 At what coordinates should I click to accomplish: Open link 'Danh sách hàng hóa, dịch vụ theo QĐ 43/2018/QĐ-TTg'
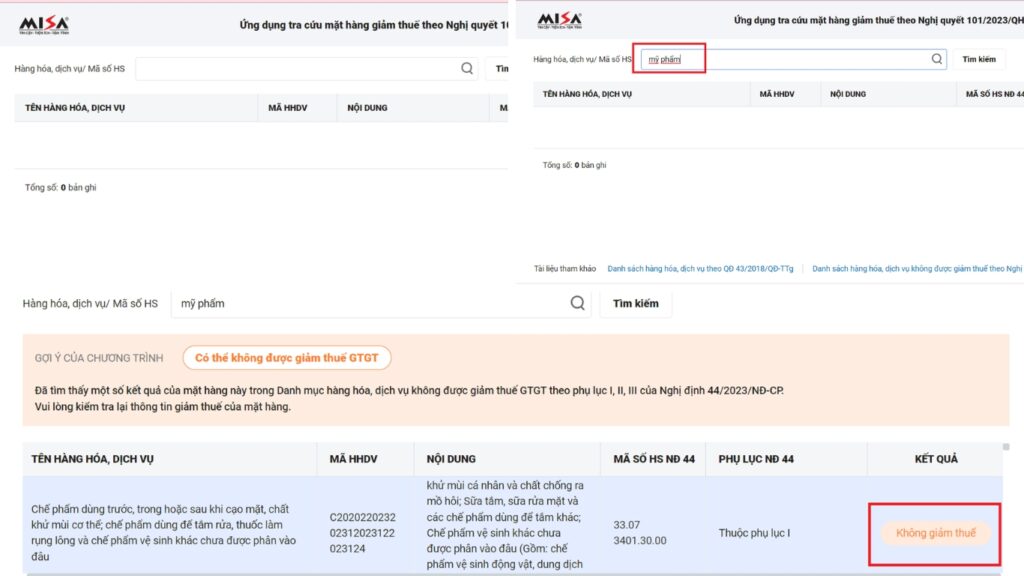tap(700, 268)
